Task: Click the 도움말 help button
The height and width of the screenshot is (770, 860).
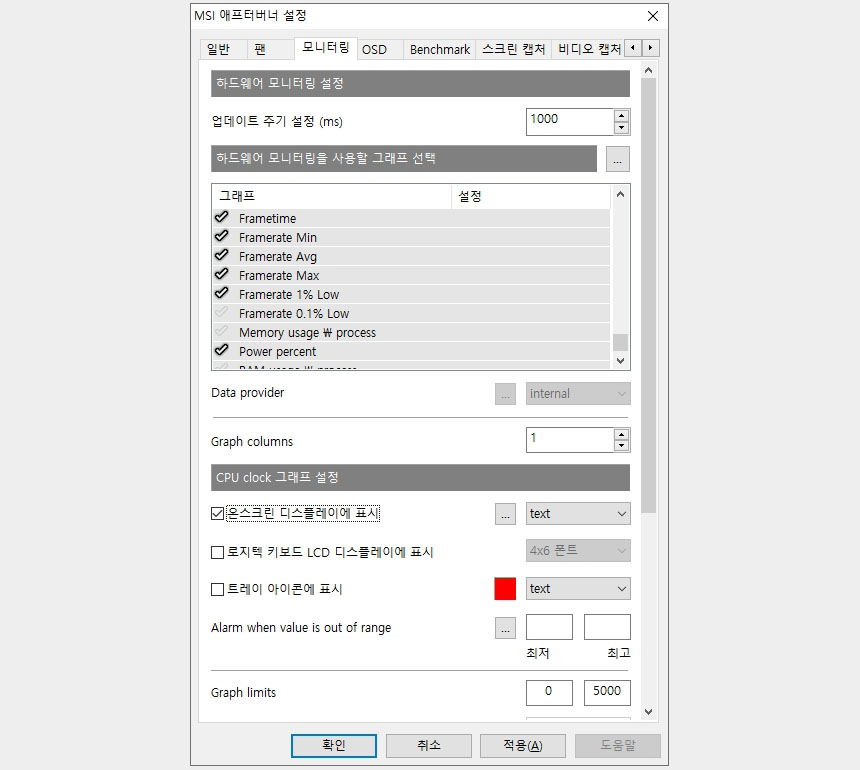Action: (x=618, y=745)
